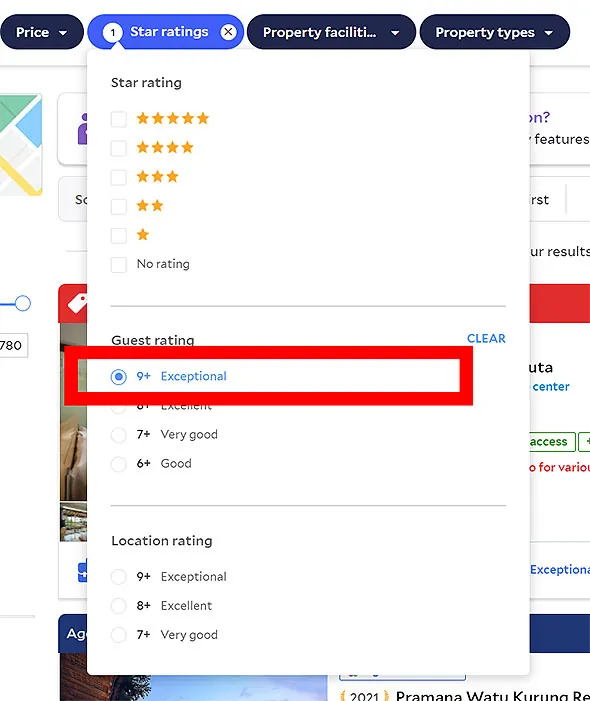Image resolution: width=590 pixels, height=701 pixels.
Task: Click the filter count badge on Star ratings
Action: (x=113, y=32)
